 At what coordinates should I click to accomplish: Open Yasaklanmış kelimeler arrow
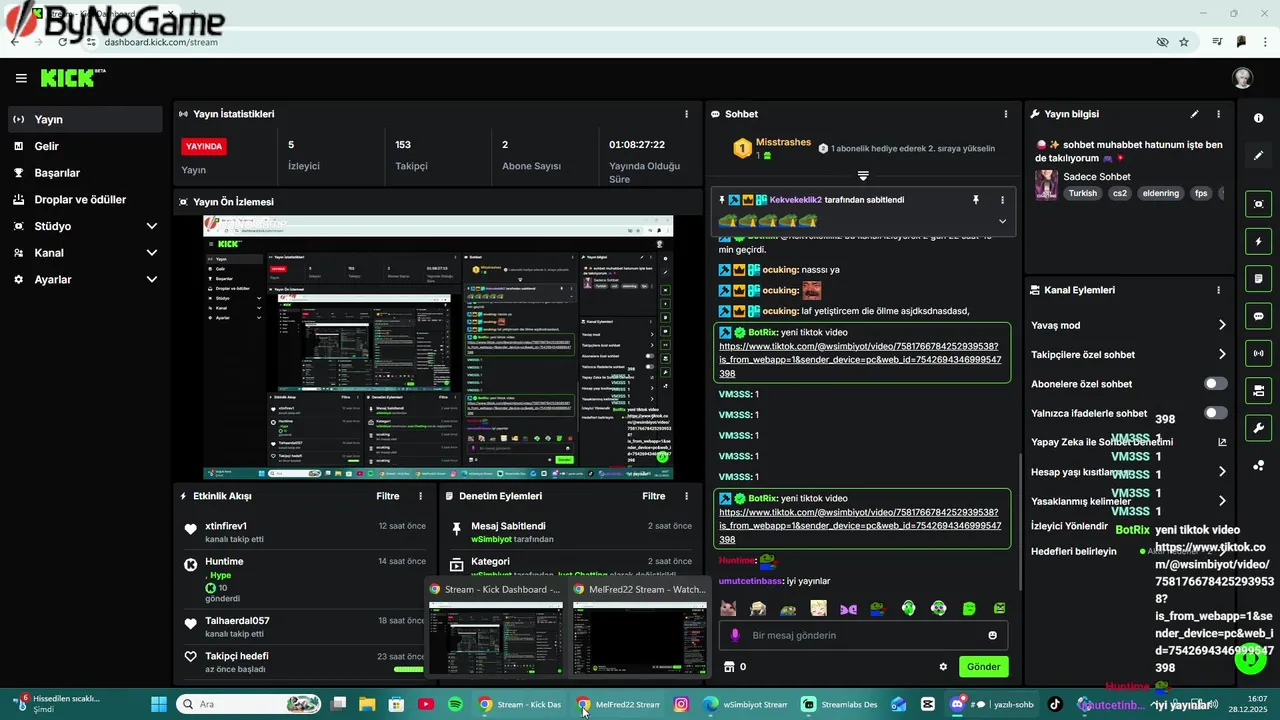pyautogui.click(x=1222, y=501)
